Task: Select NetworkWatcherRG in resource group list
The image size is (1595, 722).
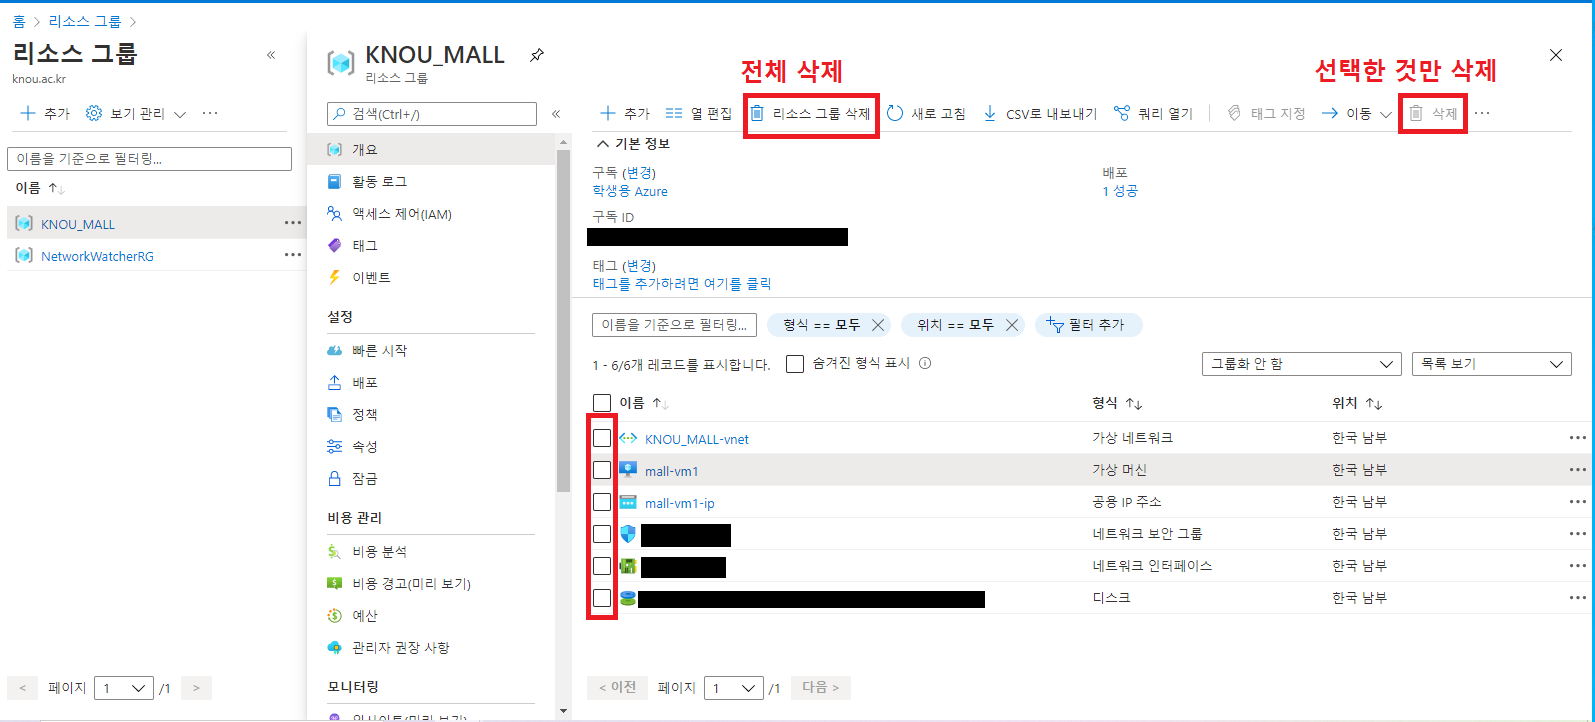Action: tap(97, 256)
